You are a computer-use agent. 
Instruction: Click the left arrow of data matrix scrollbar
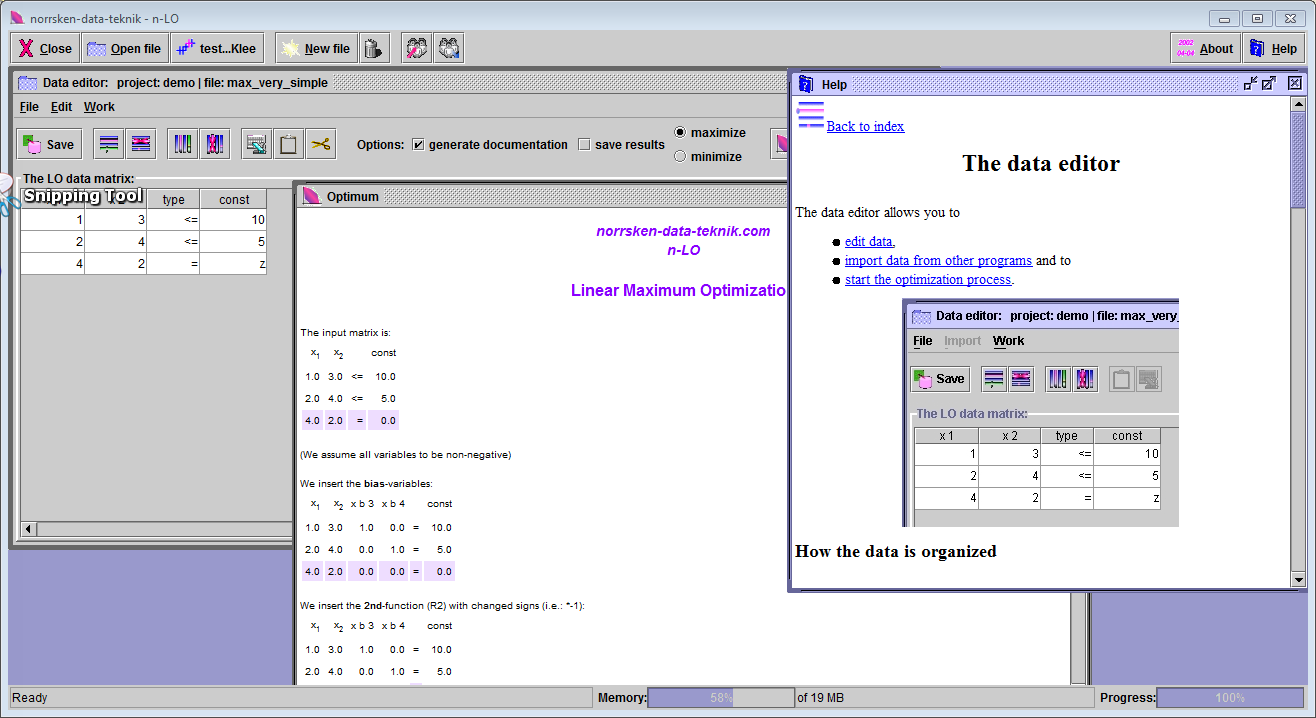click(28, 529)
